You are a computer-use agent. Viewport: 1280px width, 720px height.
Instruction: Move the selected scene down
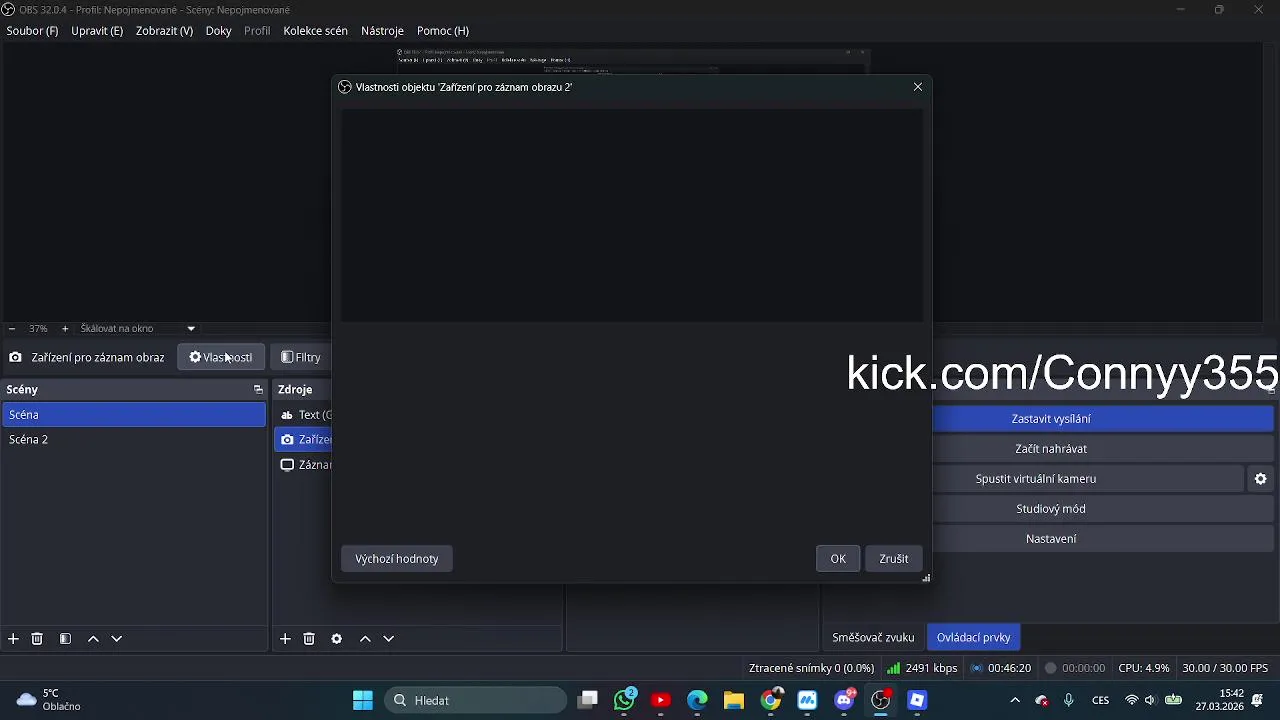tap(117, 639)
